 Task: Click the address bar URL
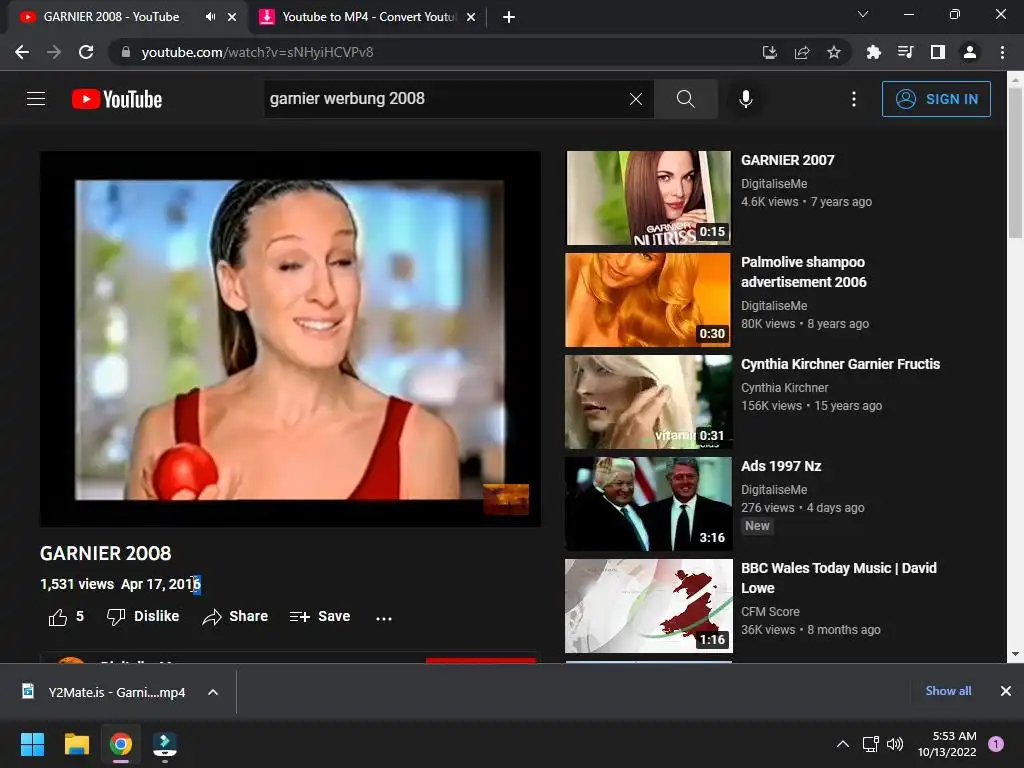[x=257, y=52]
